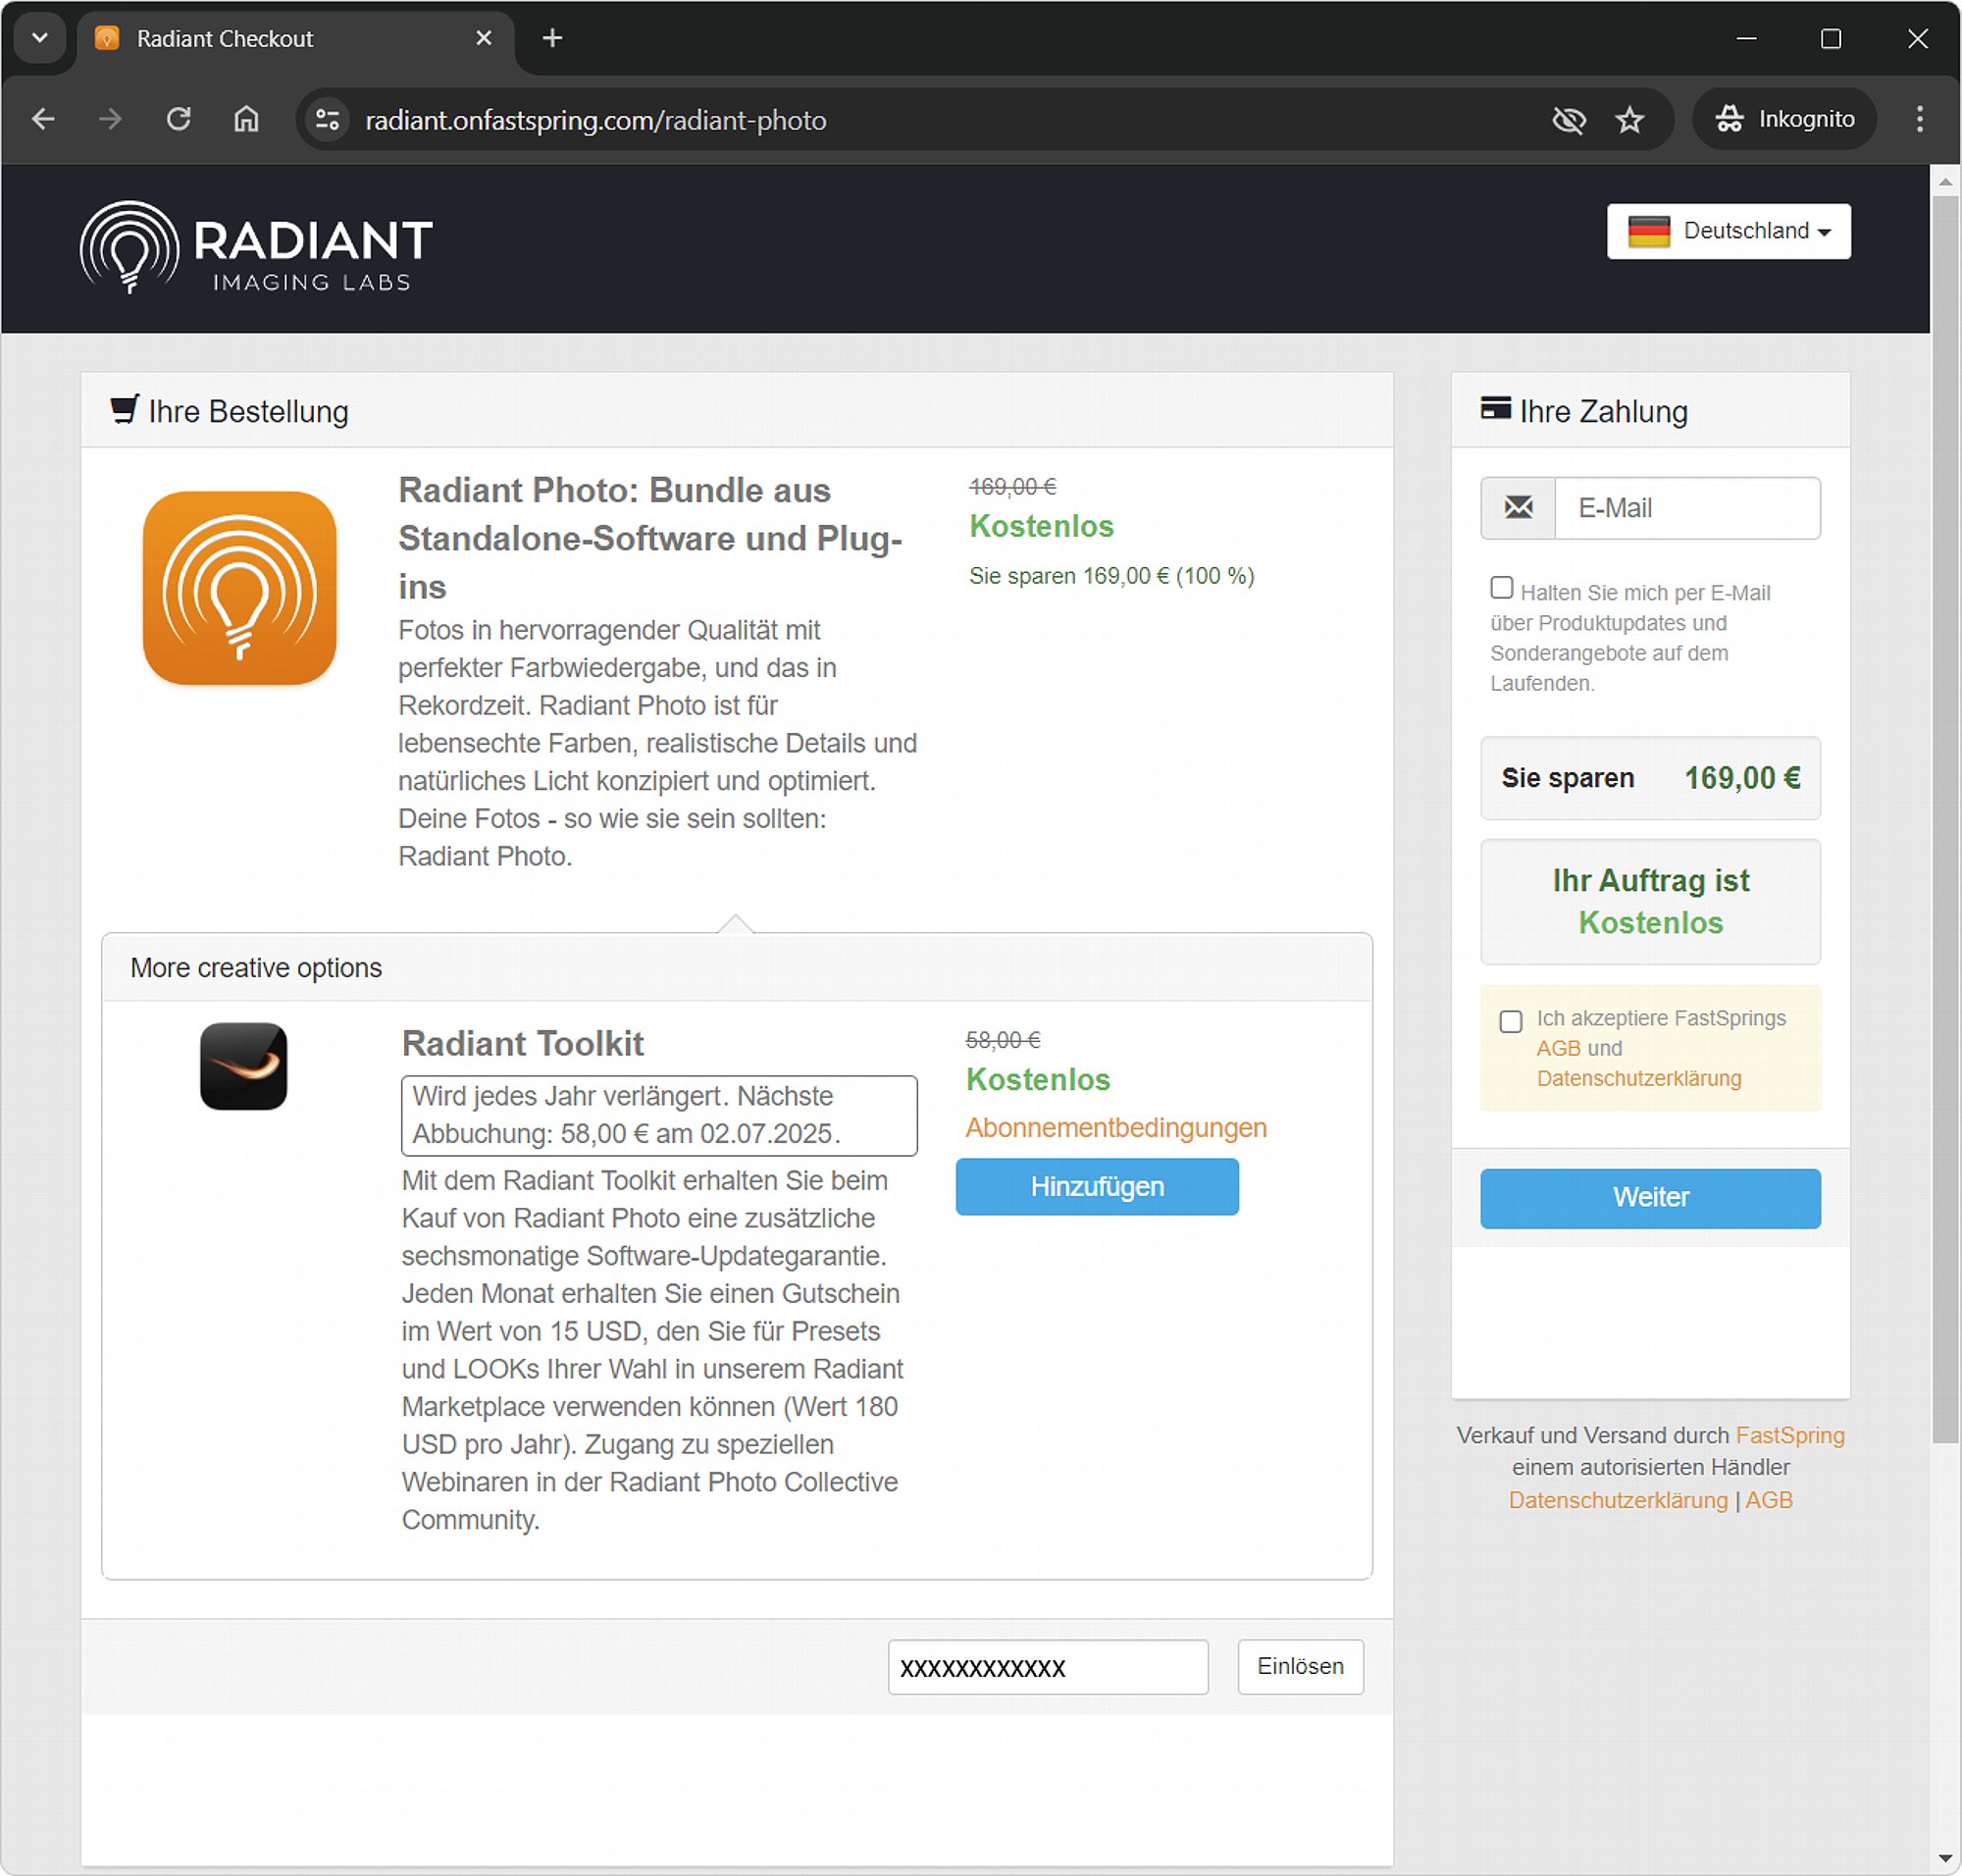1962x1876 pixels.
Task: Open the Abonnementbedingungen link
Action: pyautogui.click(x=1116, y=1128)
